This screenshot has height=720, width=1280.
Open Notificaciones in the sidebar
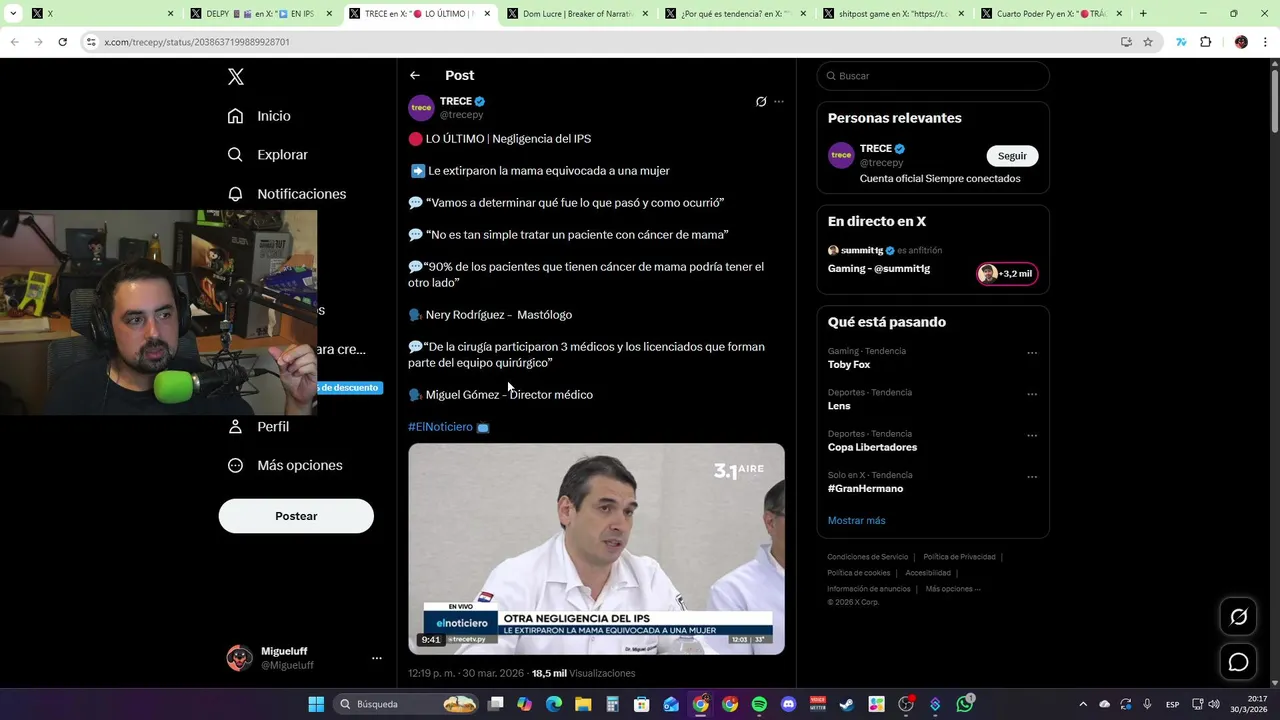pos(287,194)
